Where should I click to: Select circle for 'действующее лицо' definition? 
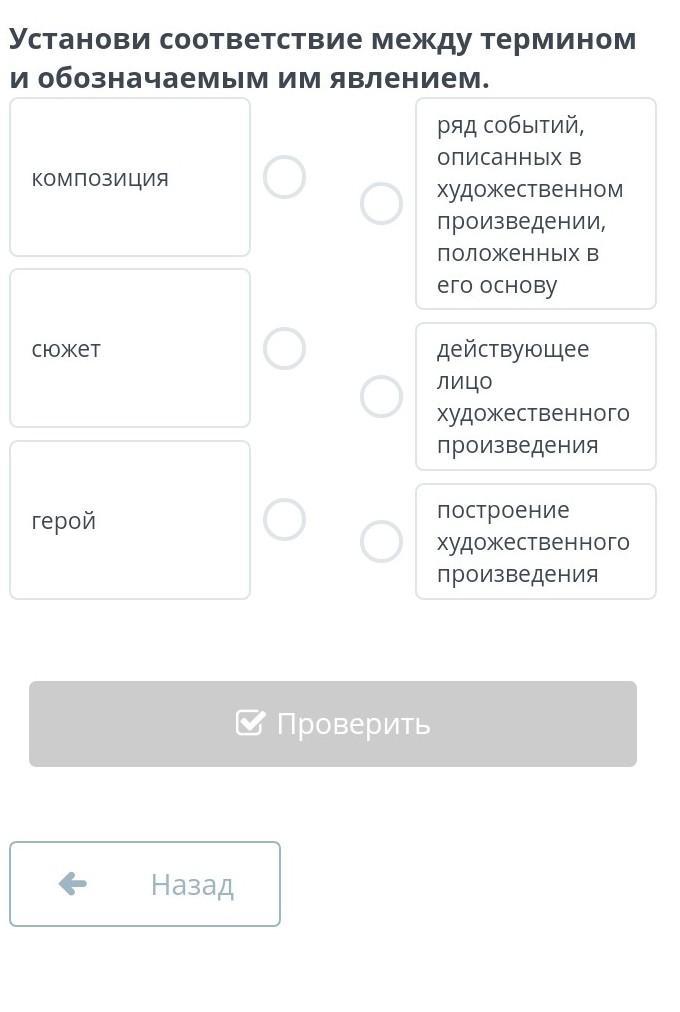click(381, 396)
